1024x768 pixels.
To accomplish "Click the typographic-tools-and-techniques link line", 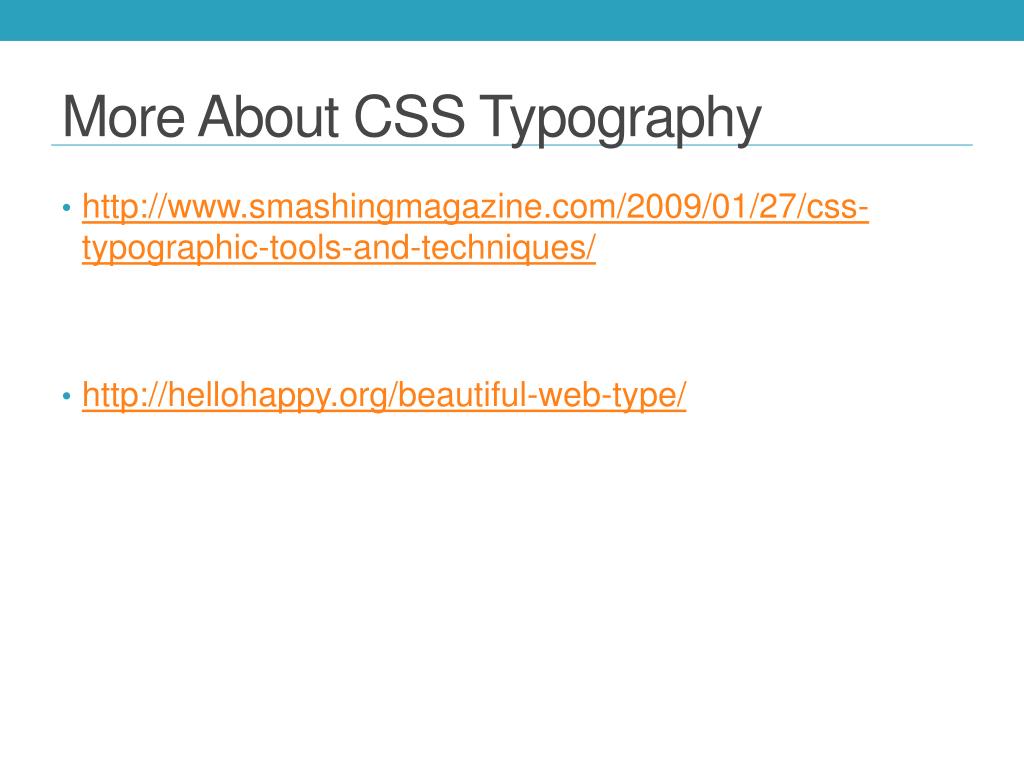I will coord(339,248).
